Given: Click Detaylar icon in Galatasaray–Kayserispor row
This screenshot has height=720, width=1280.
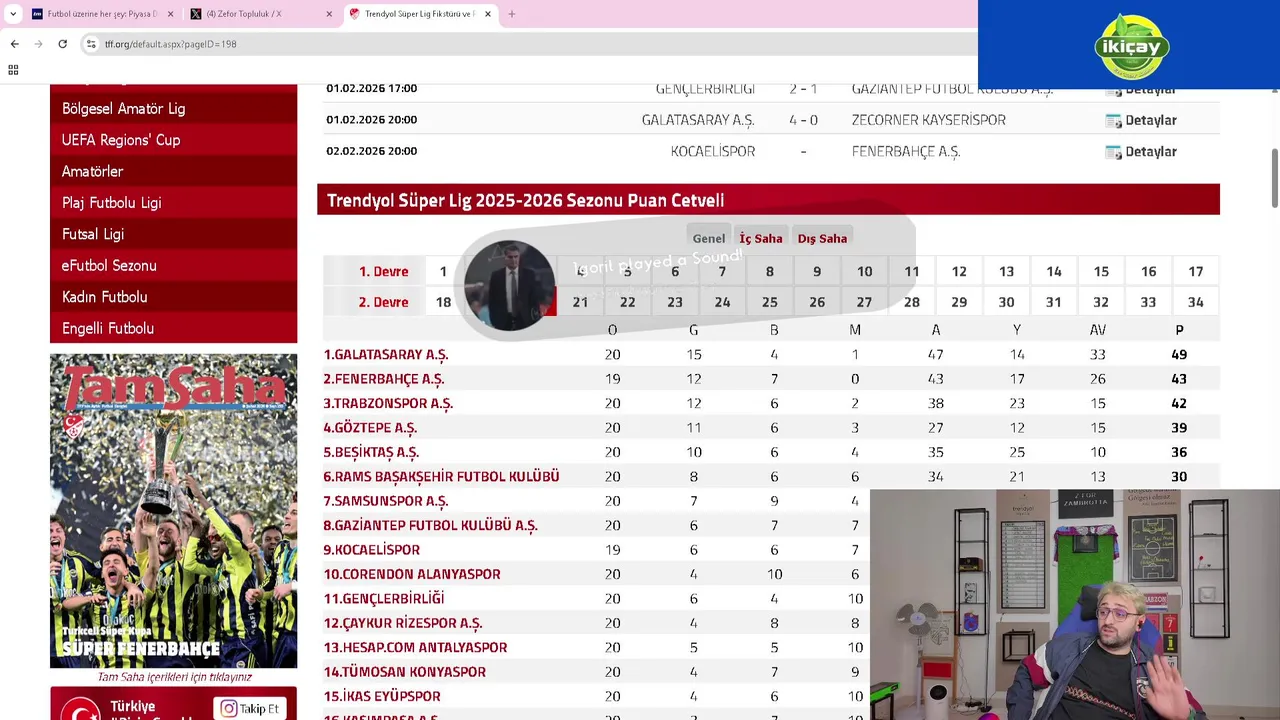Looking at the screenshot, I should click(x=1113, y=121).
